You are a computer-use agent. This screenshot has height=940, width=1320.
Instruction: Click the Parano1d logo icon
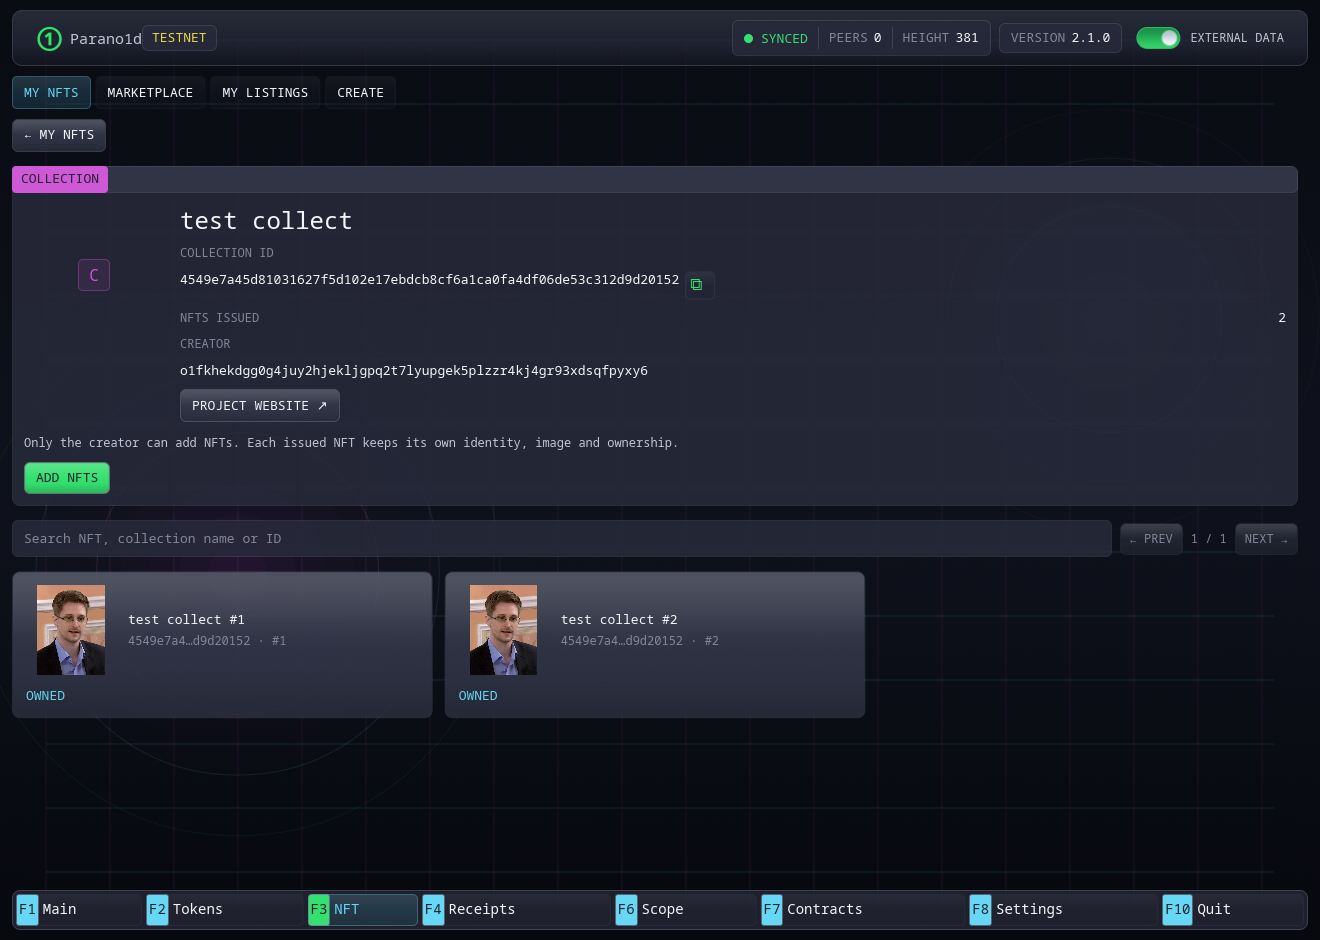click(49, 39)
